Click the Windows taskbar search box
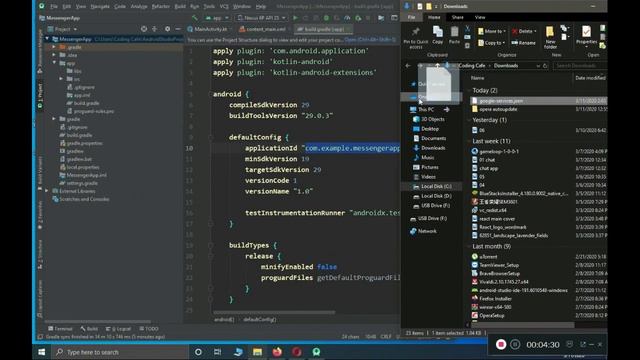 tap(120, 352)
